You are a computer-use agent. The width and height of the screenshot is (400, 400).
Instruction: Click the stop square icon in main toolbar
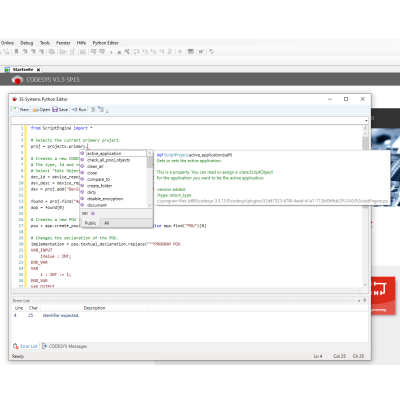click(x=119, y=52)
